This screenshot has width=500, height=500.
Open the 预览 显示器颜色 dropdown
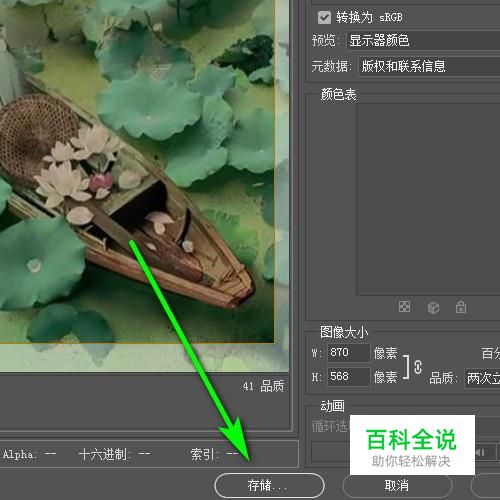tap(423, 41)
